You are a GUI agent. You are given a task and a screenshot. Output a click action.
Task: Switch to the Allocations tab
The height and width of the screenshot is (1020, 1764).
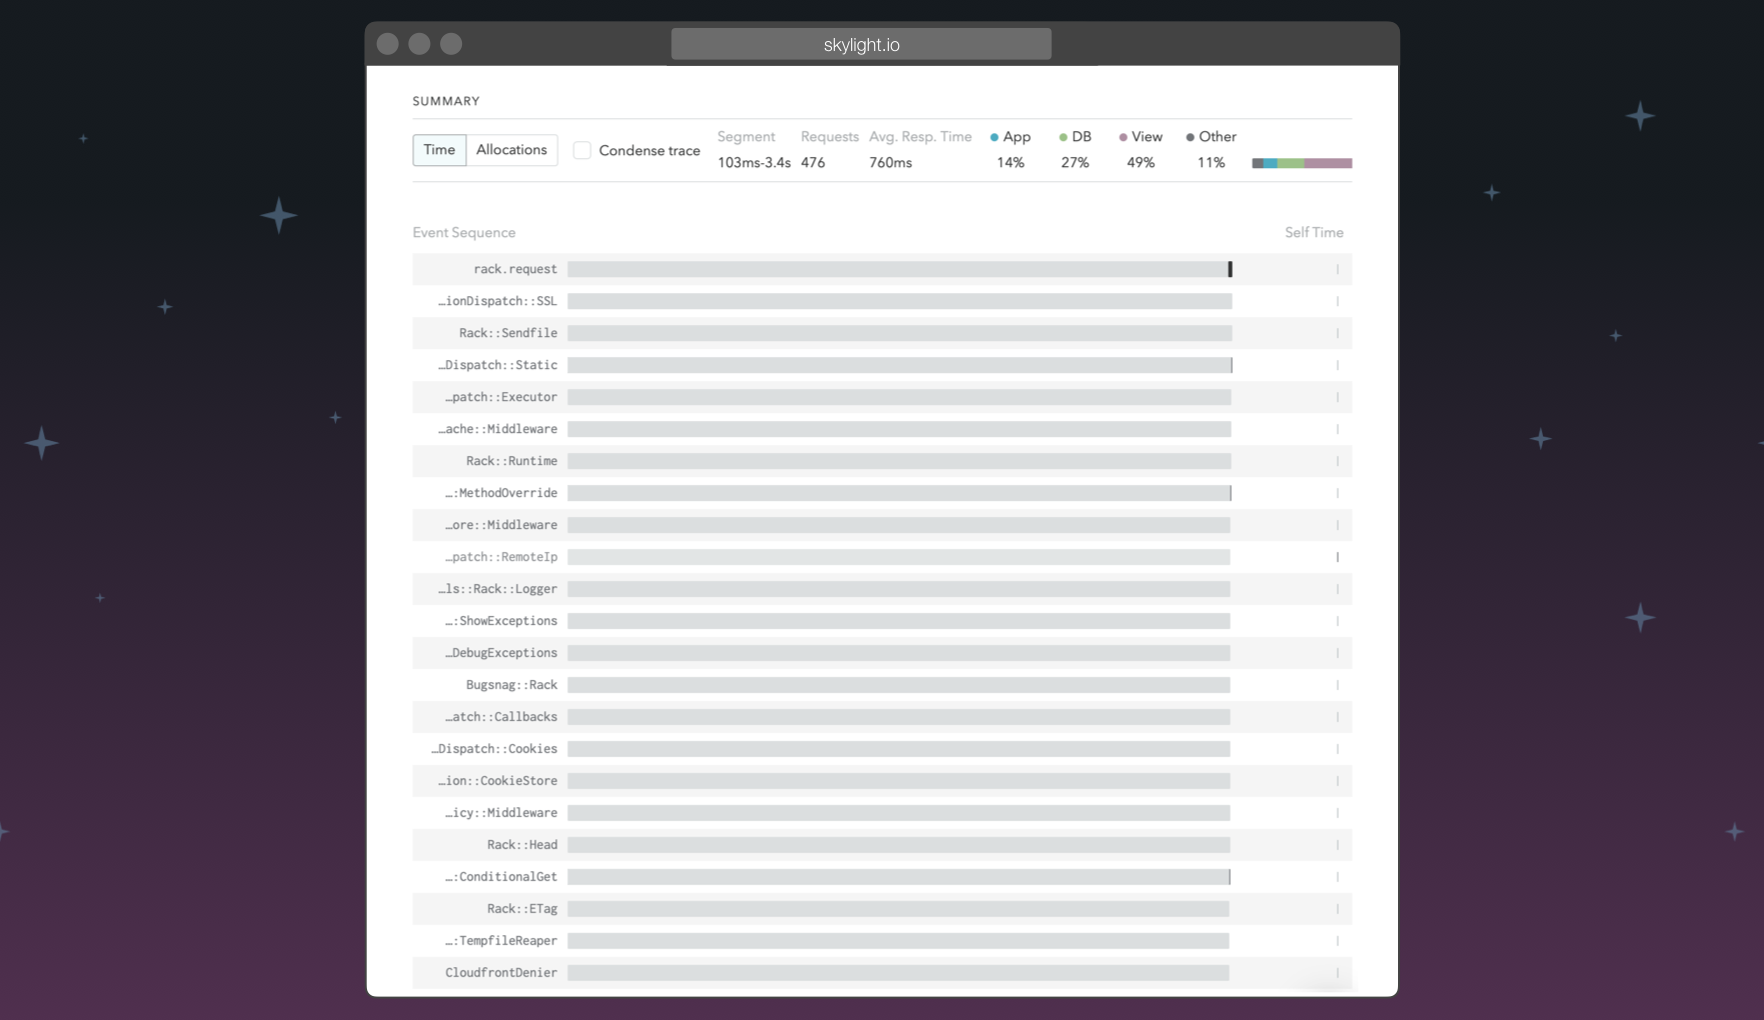512,150
